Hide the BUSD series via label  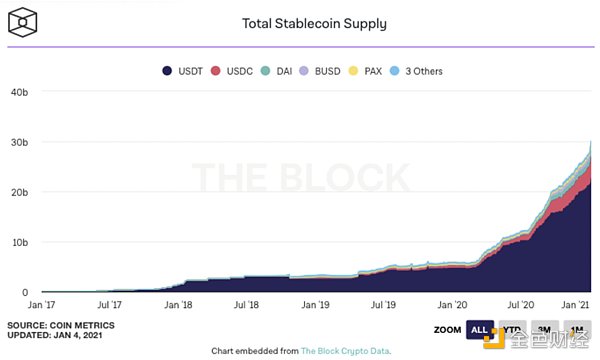328,71
